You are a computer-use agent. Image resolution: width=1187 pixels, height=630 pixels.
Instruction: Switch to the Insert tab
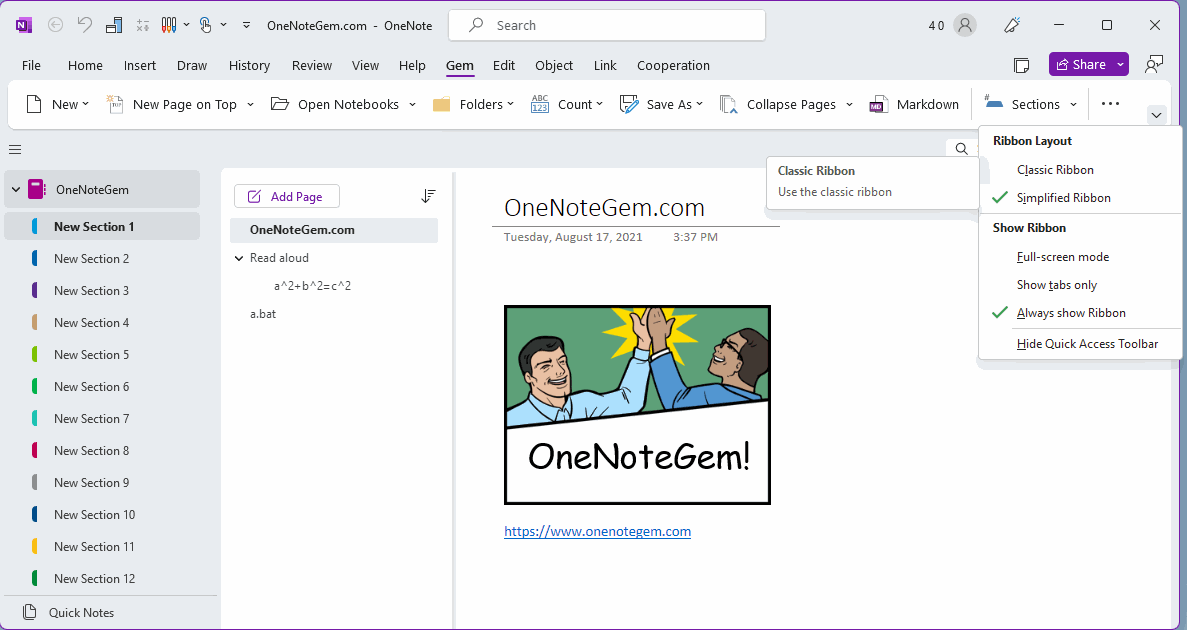pyautogui.click(x=140, y=65)
